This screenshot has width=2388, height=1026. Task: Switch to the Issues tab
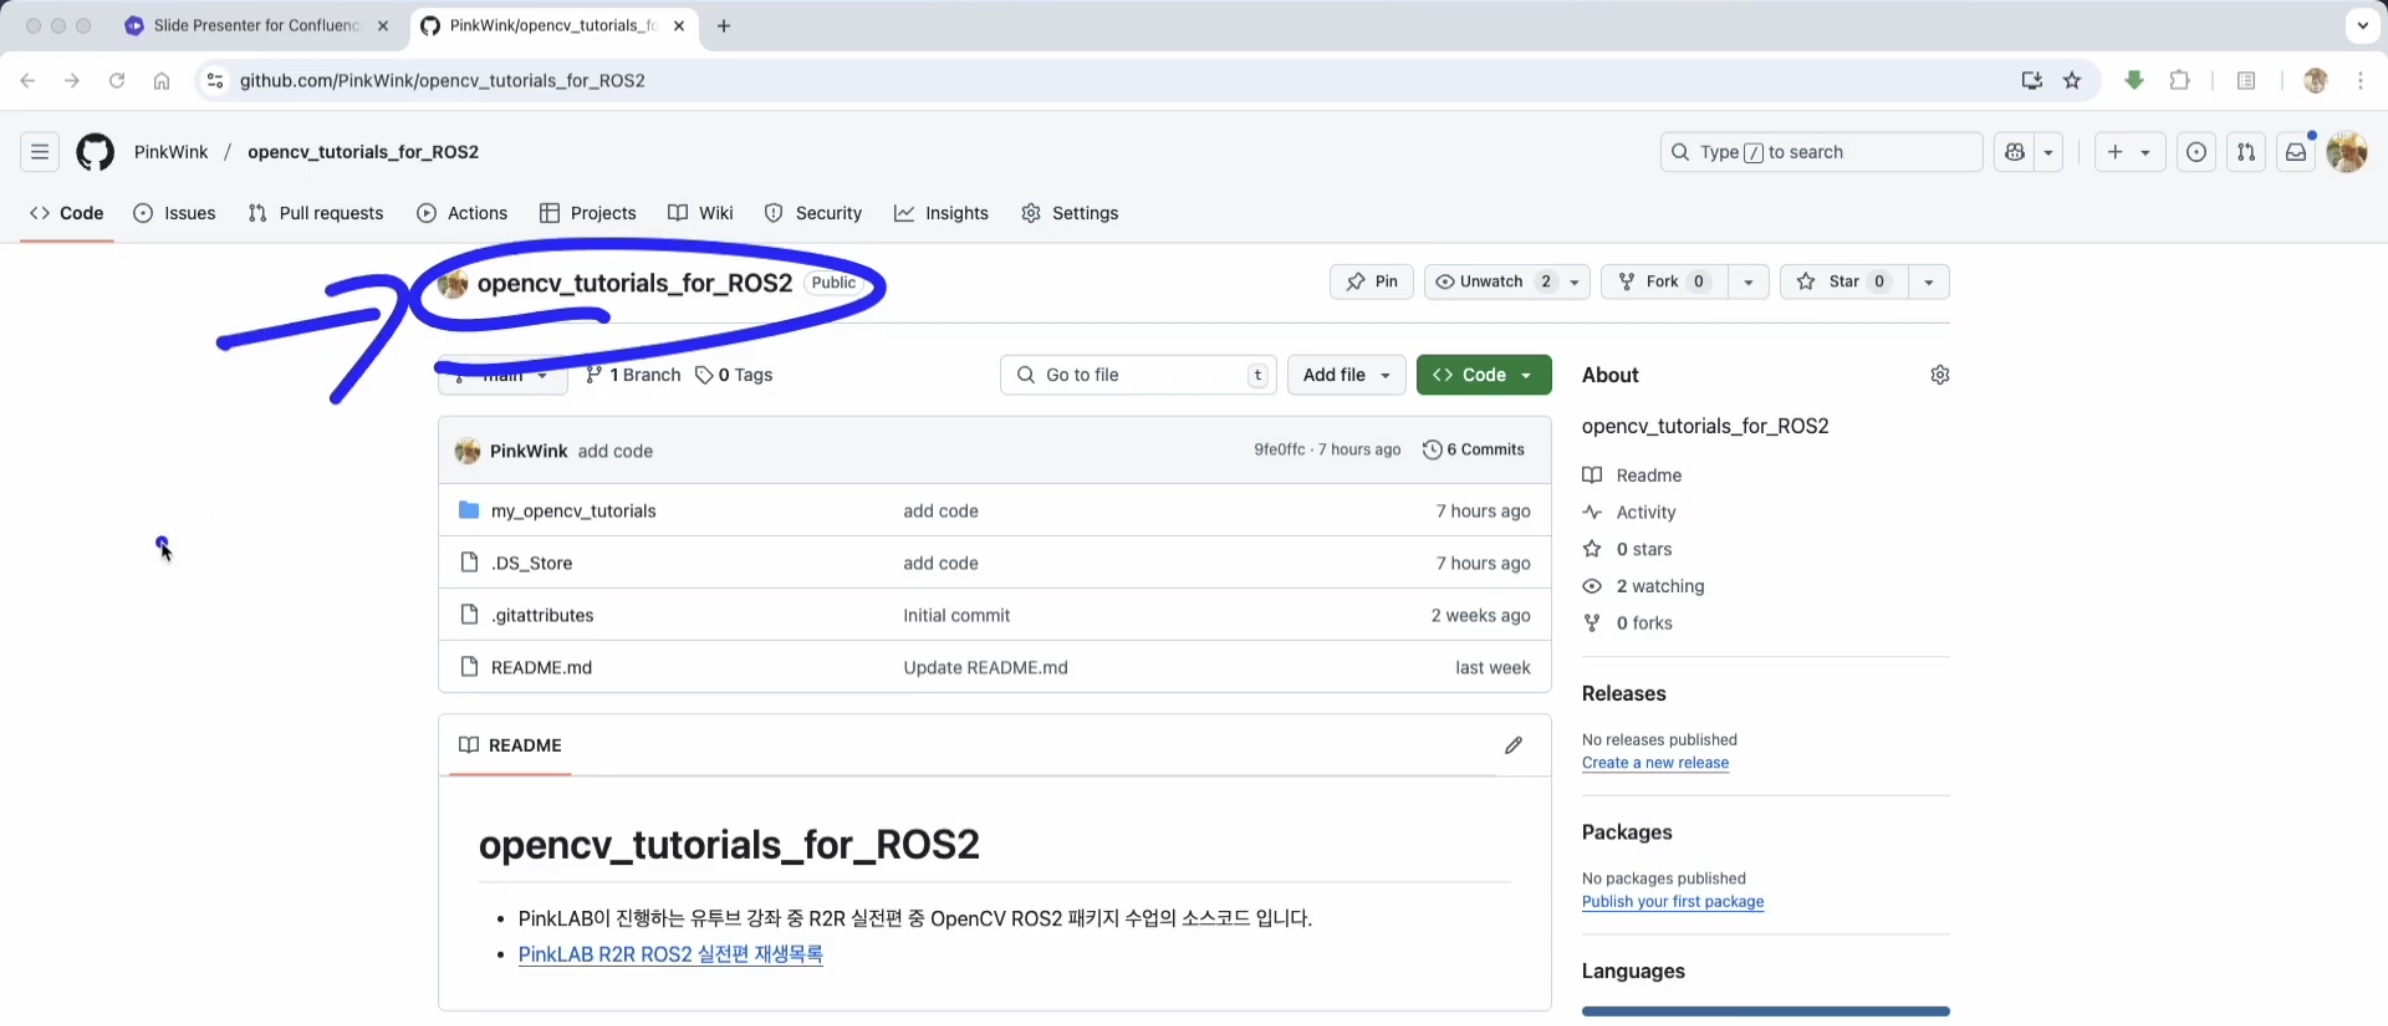pyautogui.click(x=174, y=213)
